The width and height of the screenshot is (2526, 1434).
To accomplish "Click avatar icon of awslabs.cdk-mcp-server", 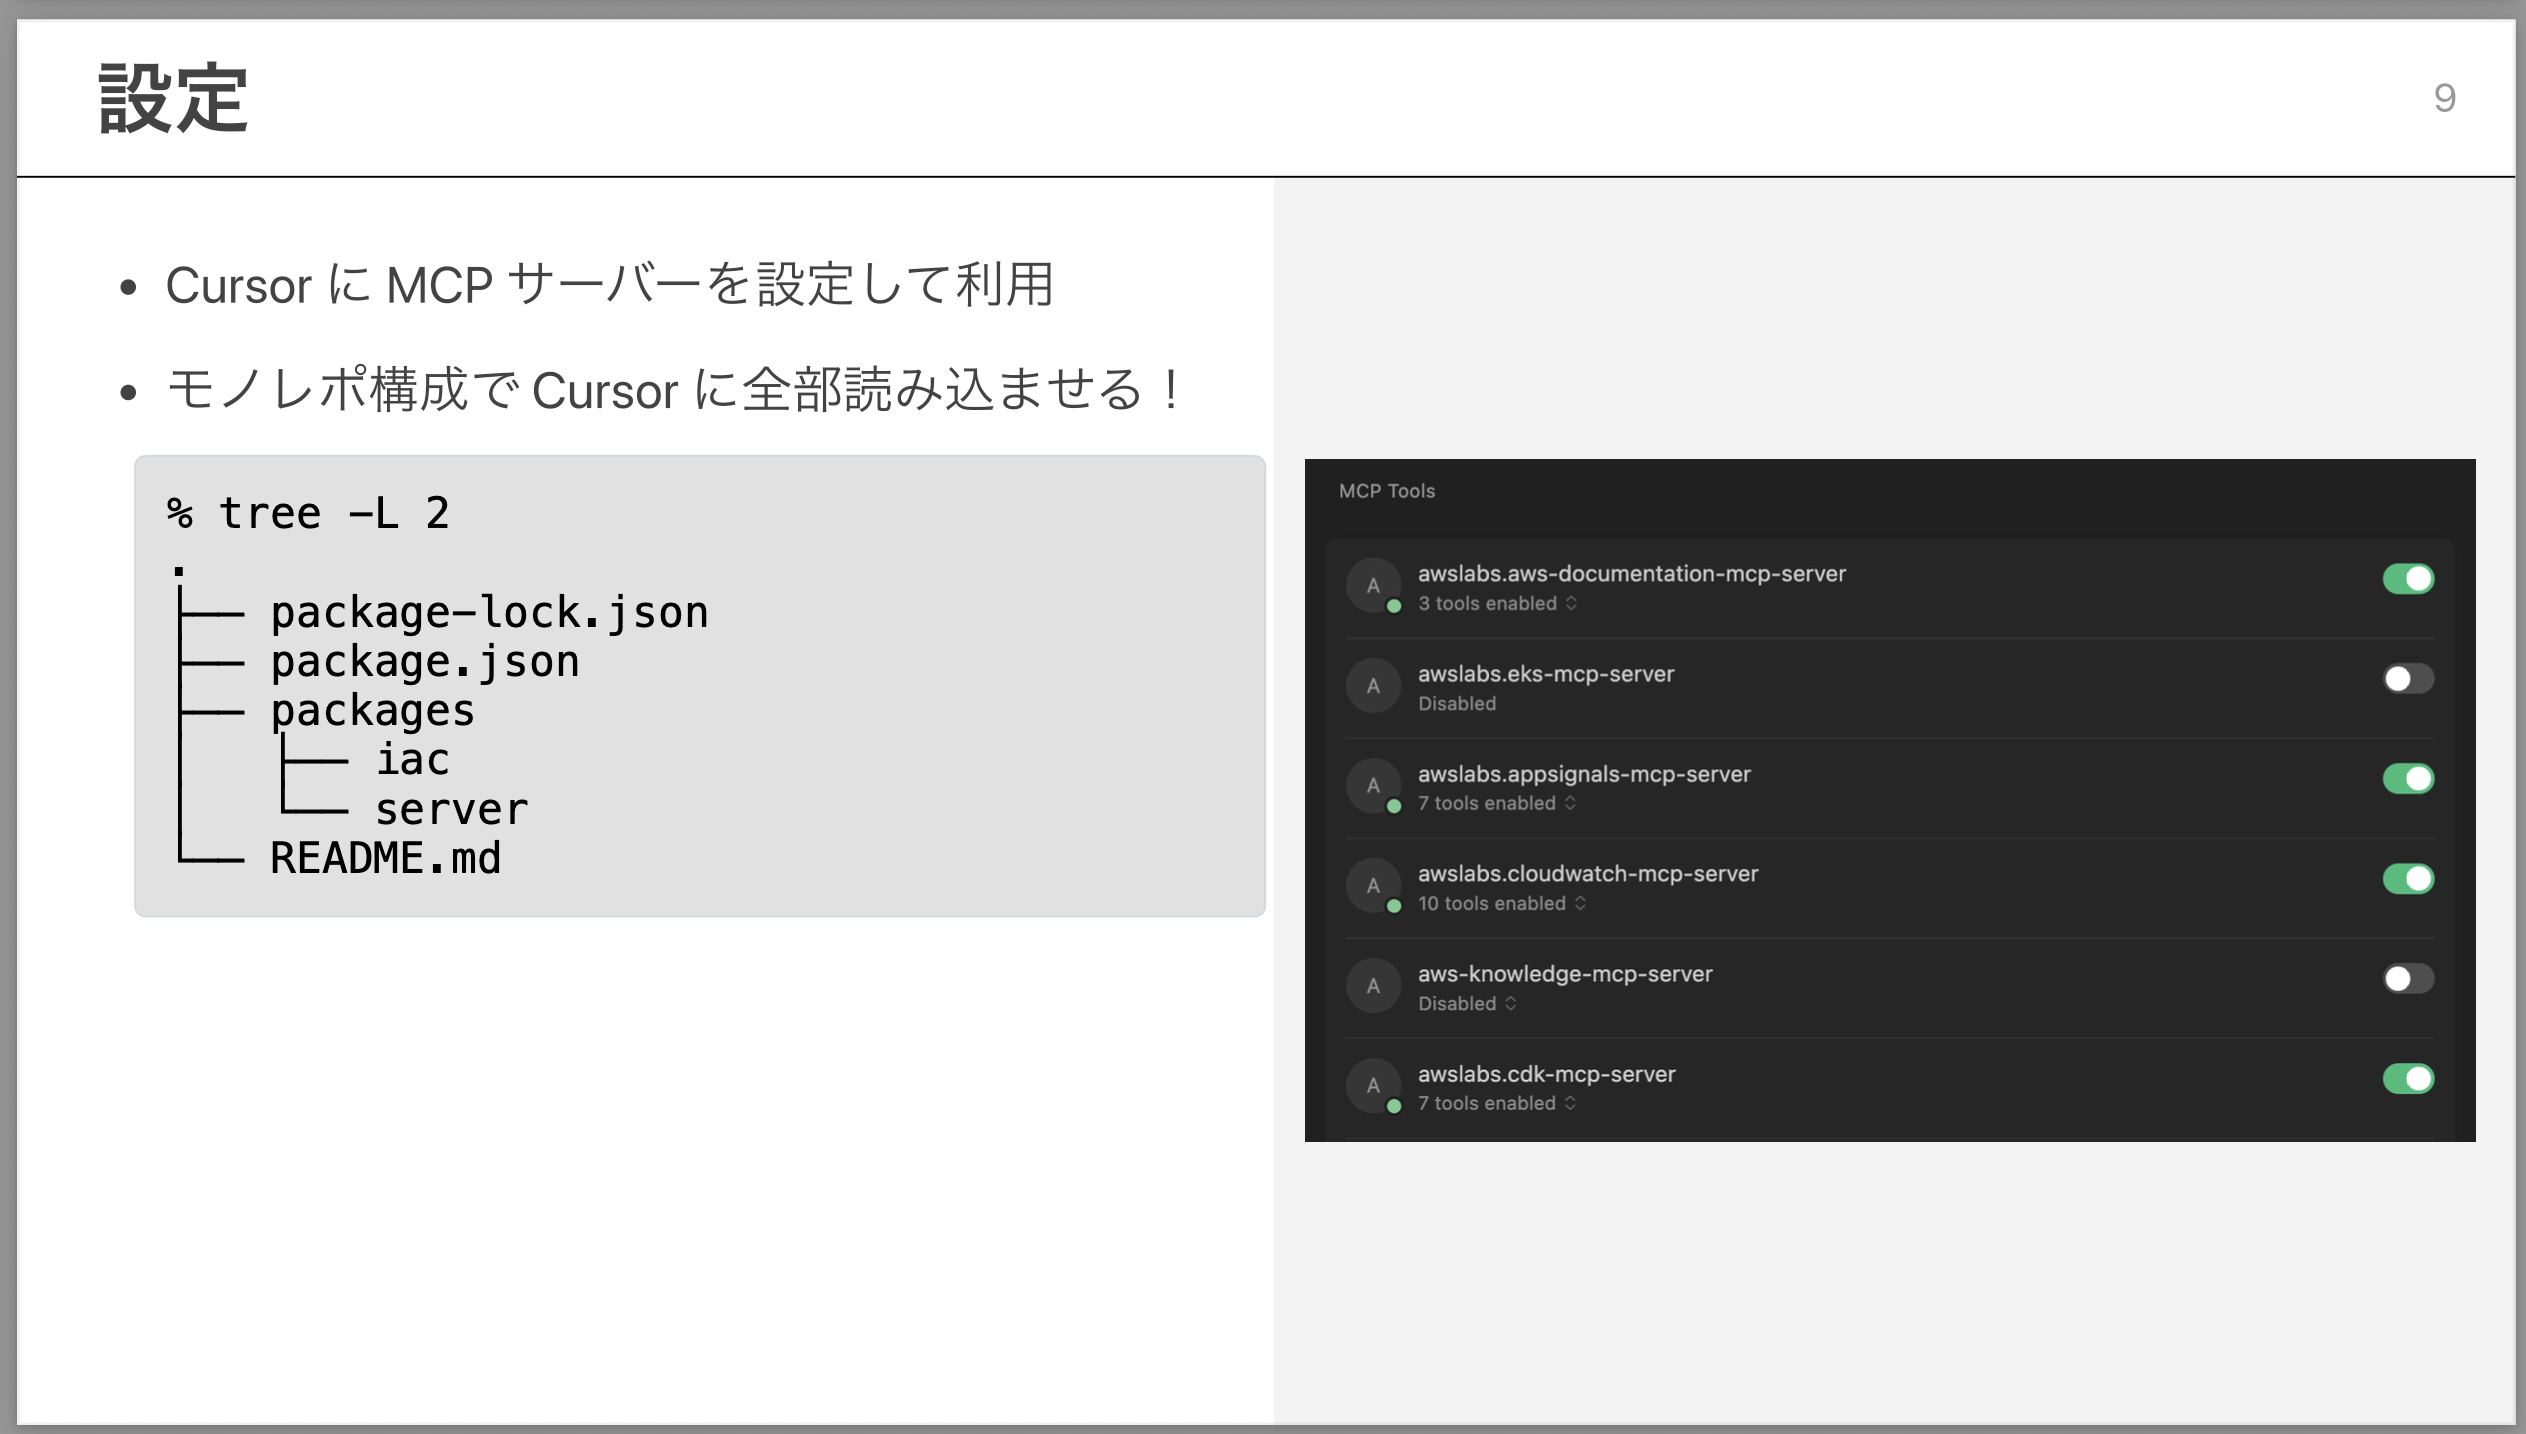I will pos(1374,1086).
